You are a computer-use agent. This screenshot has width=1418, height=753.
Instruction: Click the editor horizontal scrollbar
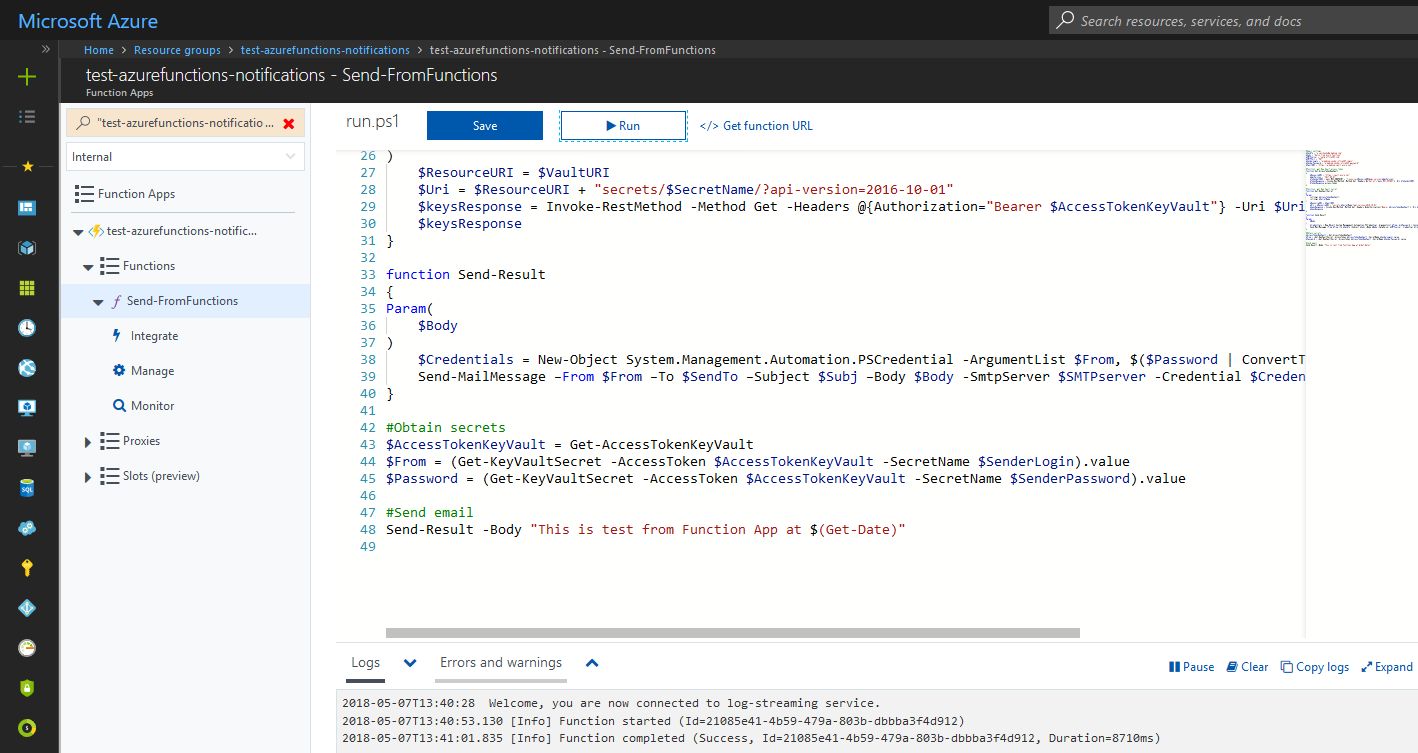tap(733, 632)
